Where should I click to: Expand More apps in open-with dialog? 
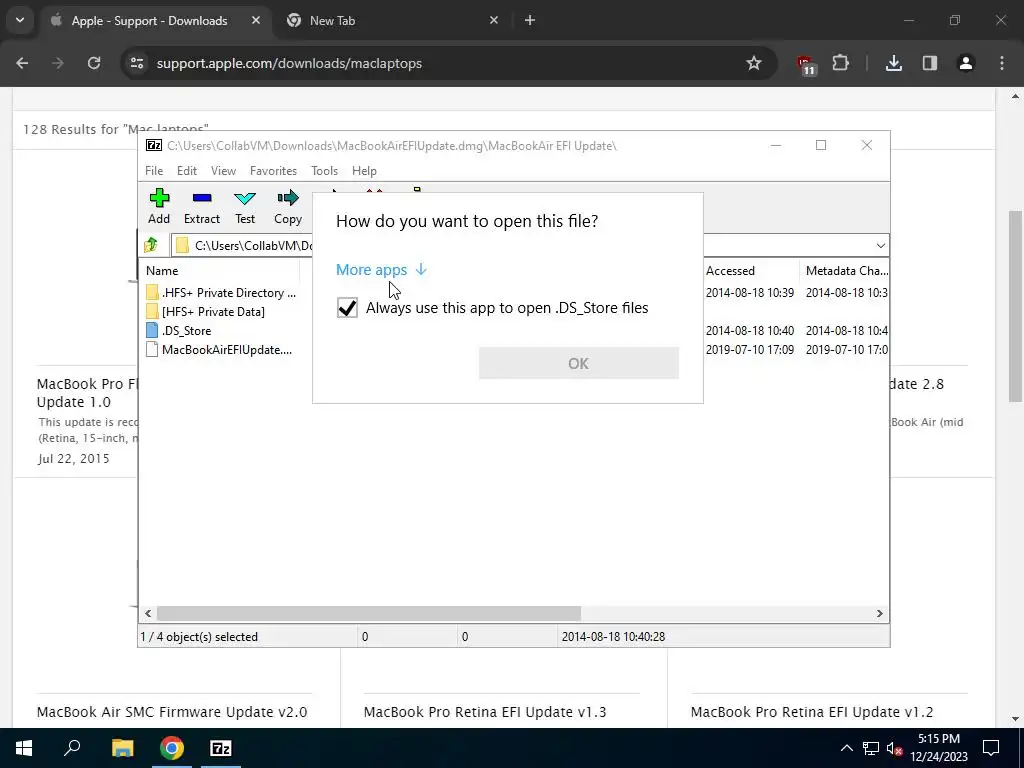click(x=381, y=270)
